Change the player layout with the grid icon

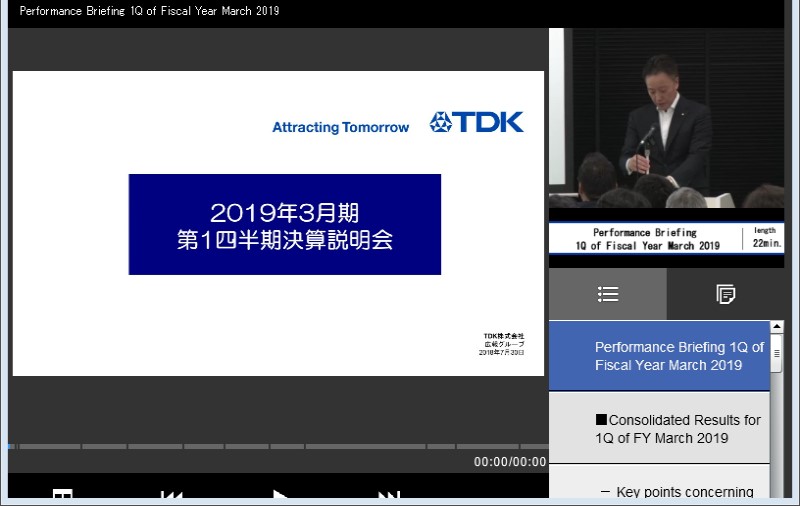(x=62, y=494)
